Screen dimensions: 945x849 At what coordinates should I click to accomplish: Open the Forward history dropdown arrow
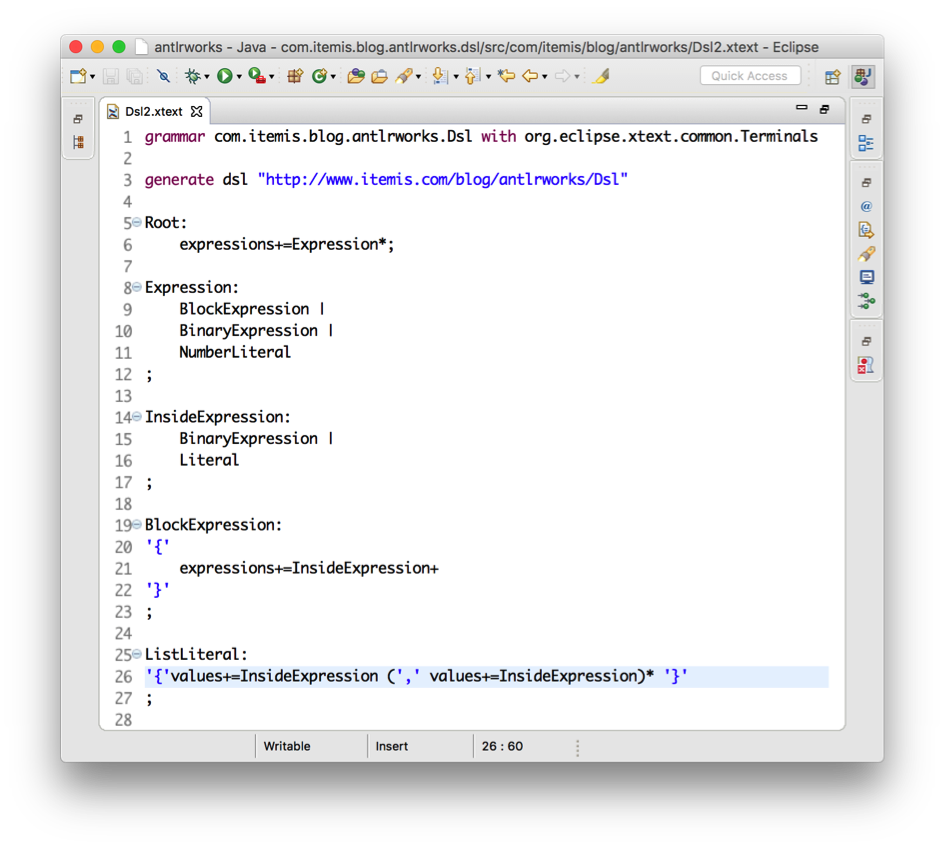point(577,77)
